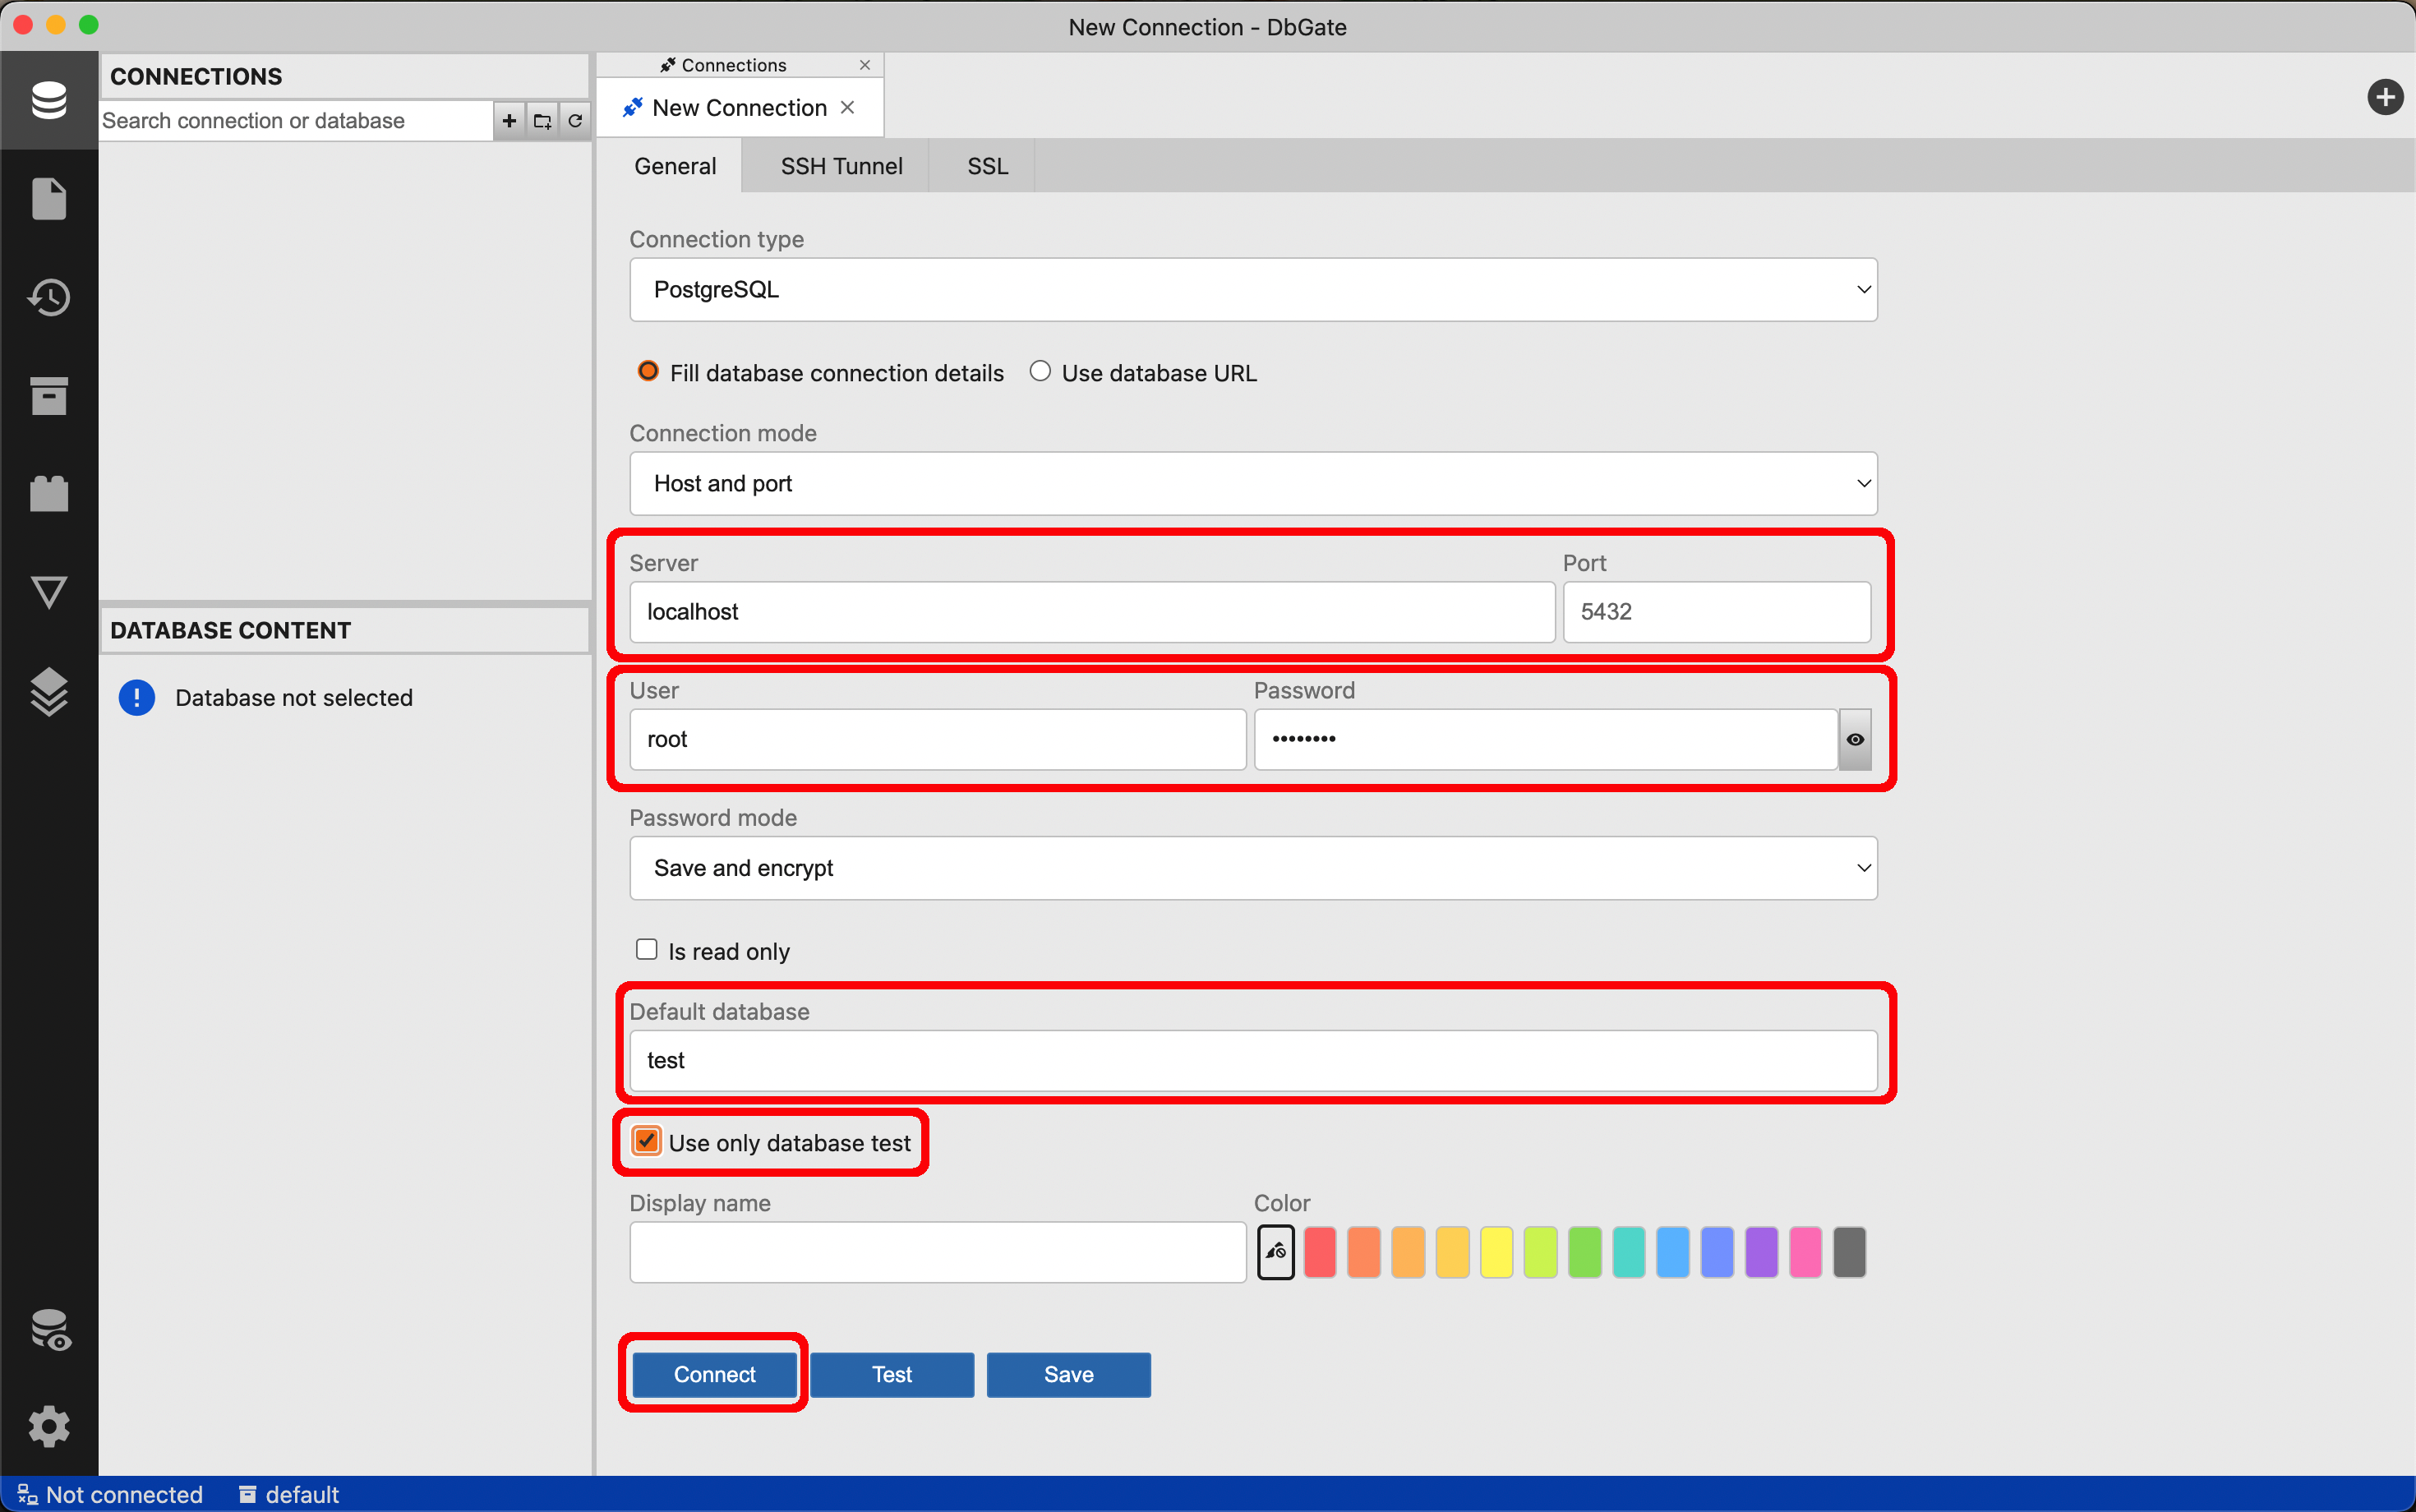The image size is (2416, 1512).
Task: Click the Search connection or database box
Action: (x=296, y=121)
